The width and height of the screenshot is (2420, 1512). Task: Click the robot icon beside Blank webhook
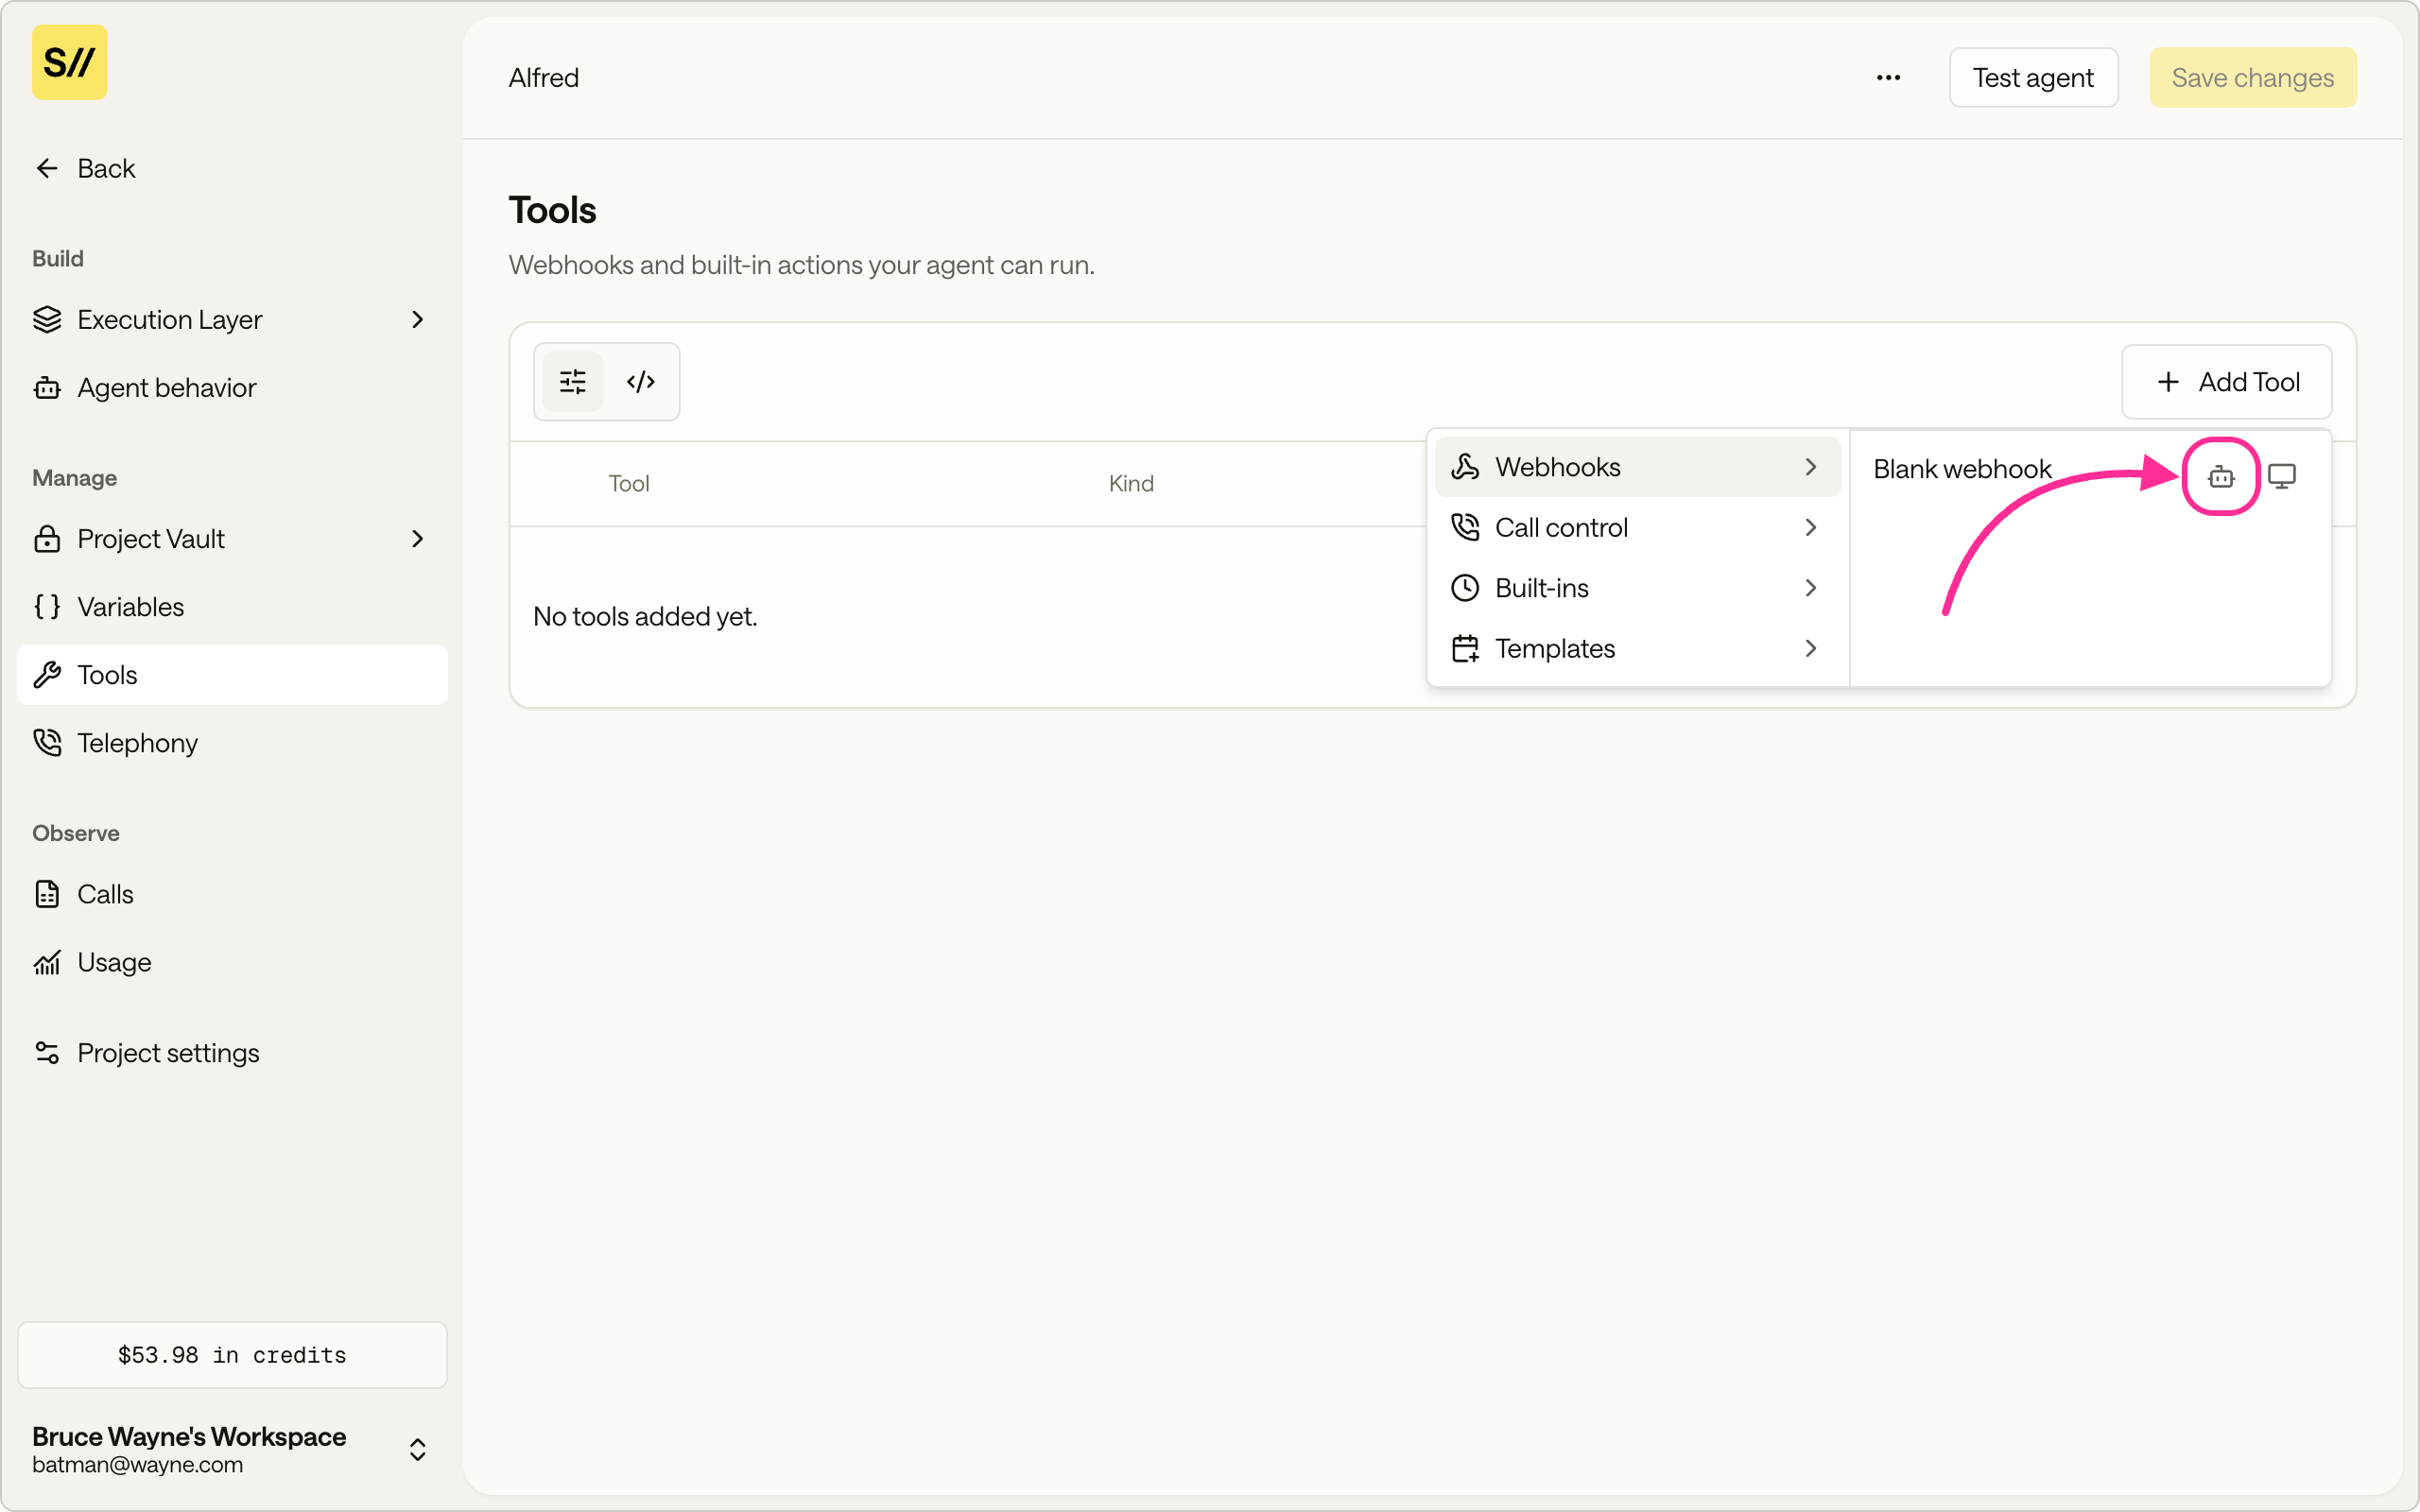[x=2221, y=476]
